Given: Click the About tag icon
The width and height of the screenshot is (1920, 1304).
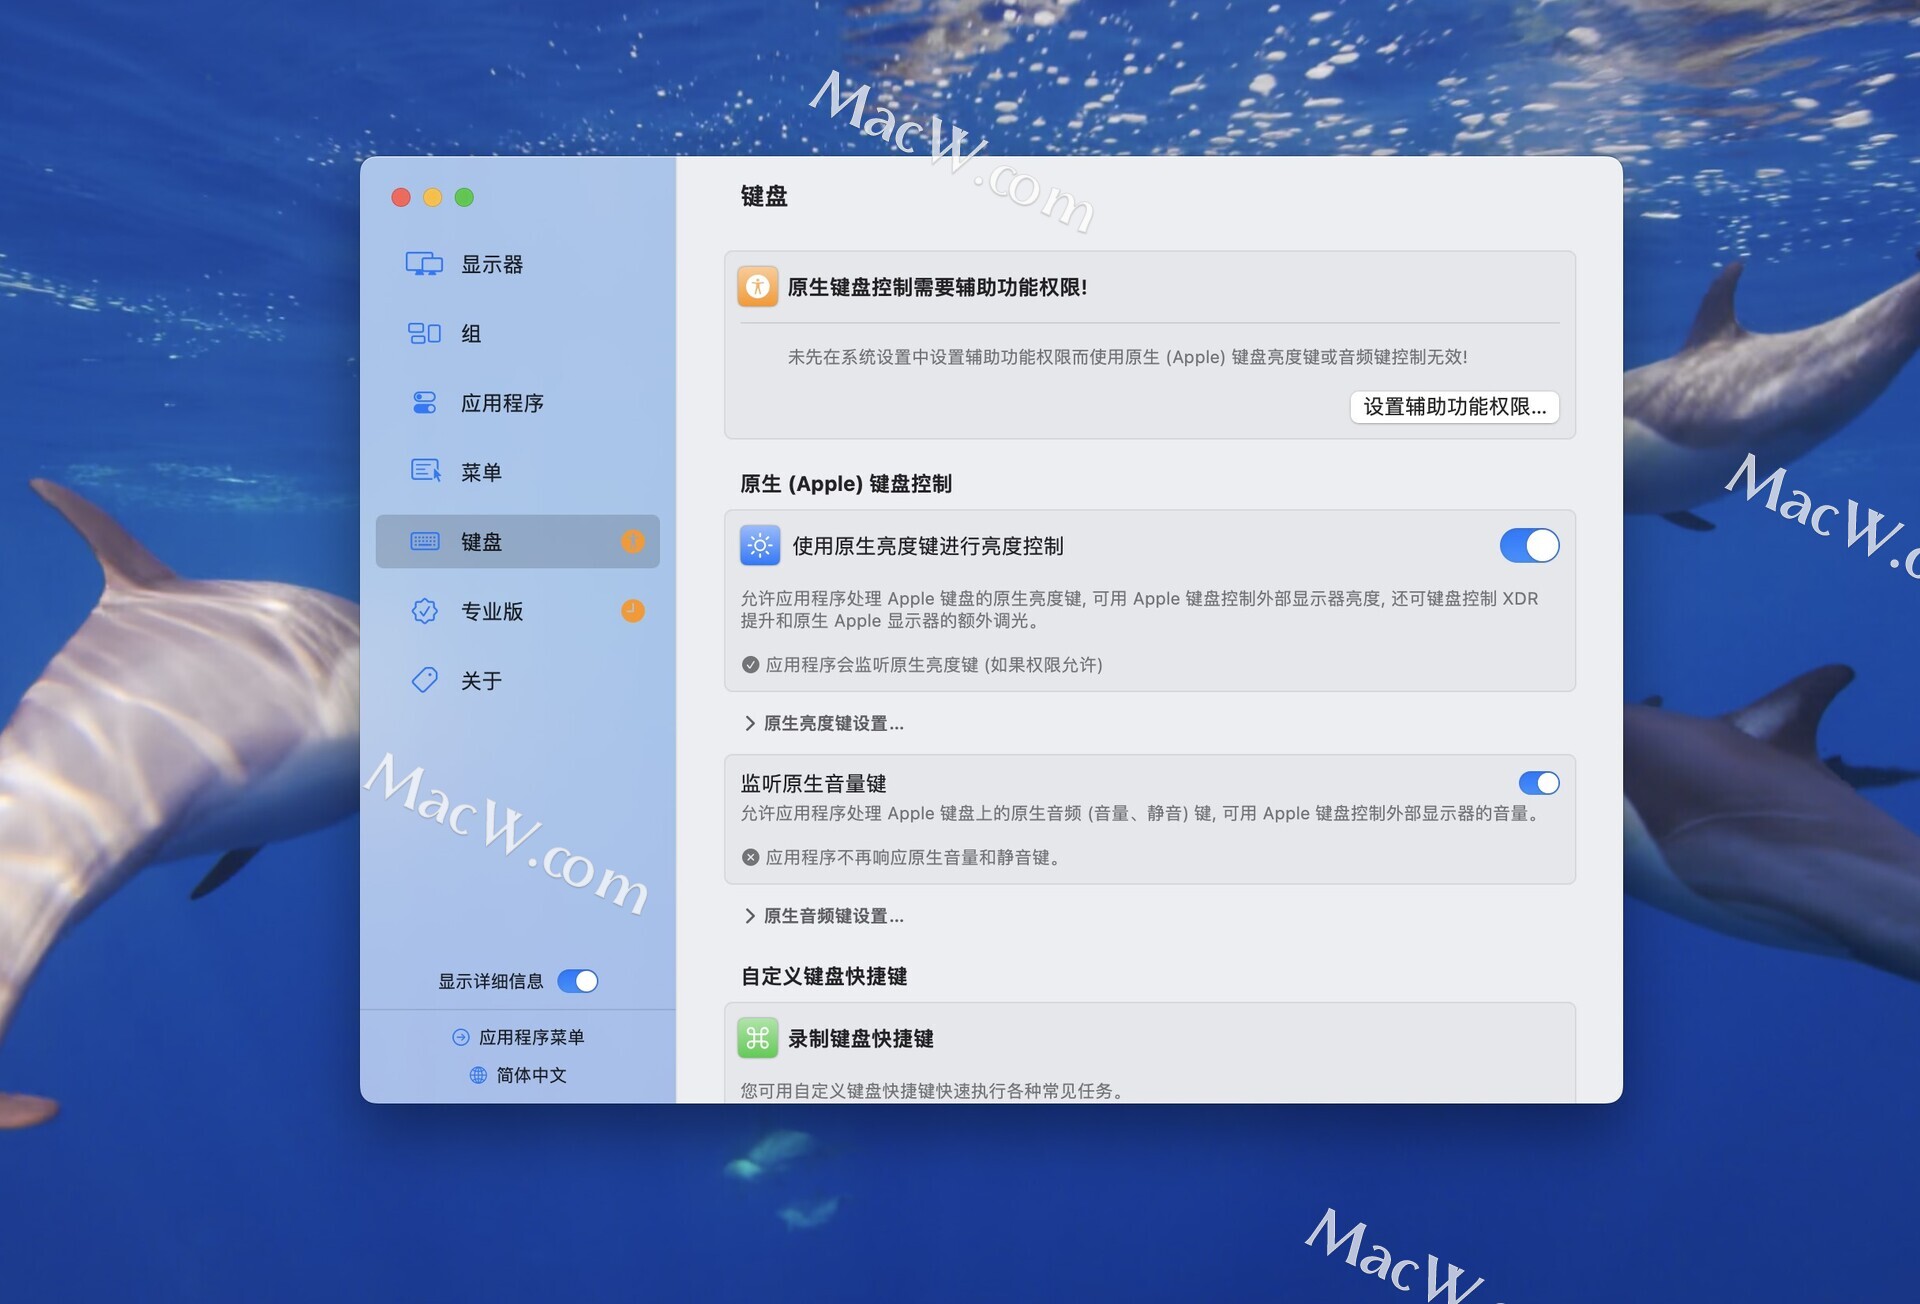Looking at the screenshot, I should click(424, 680).
